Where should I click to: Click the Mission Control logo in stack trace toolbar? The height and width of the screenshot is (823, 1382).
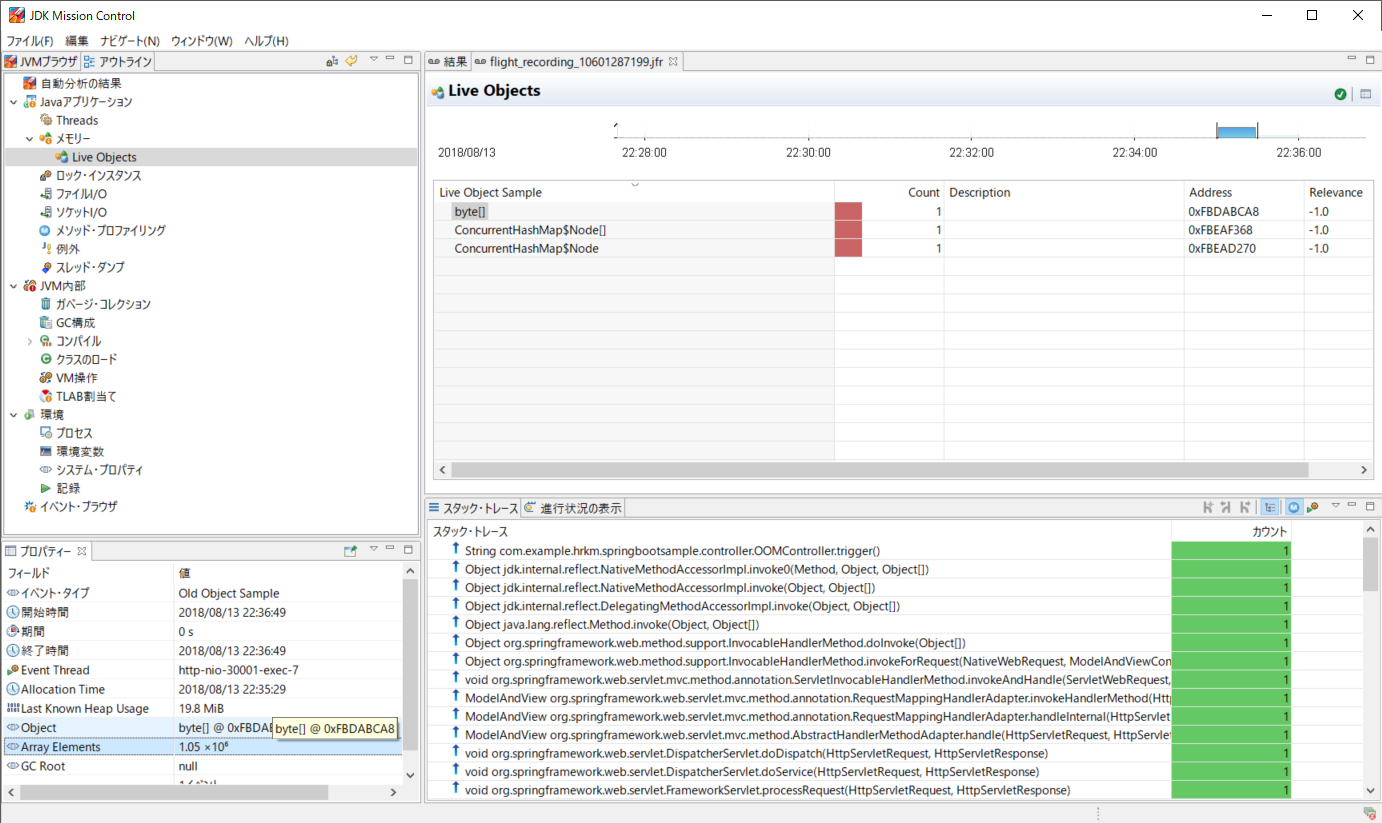tap(1292, 507)
